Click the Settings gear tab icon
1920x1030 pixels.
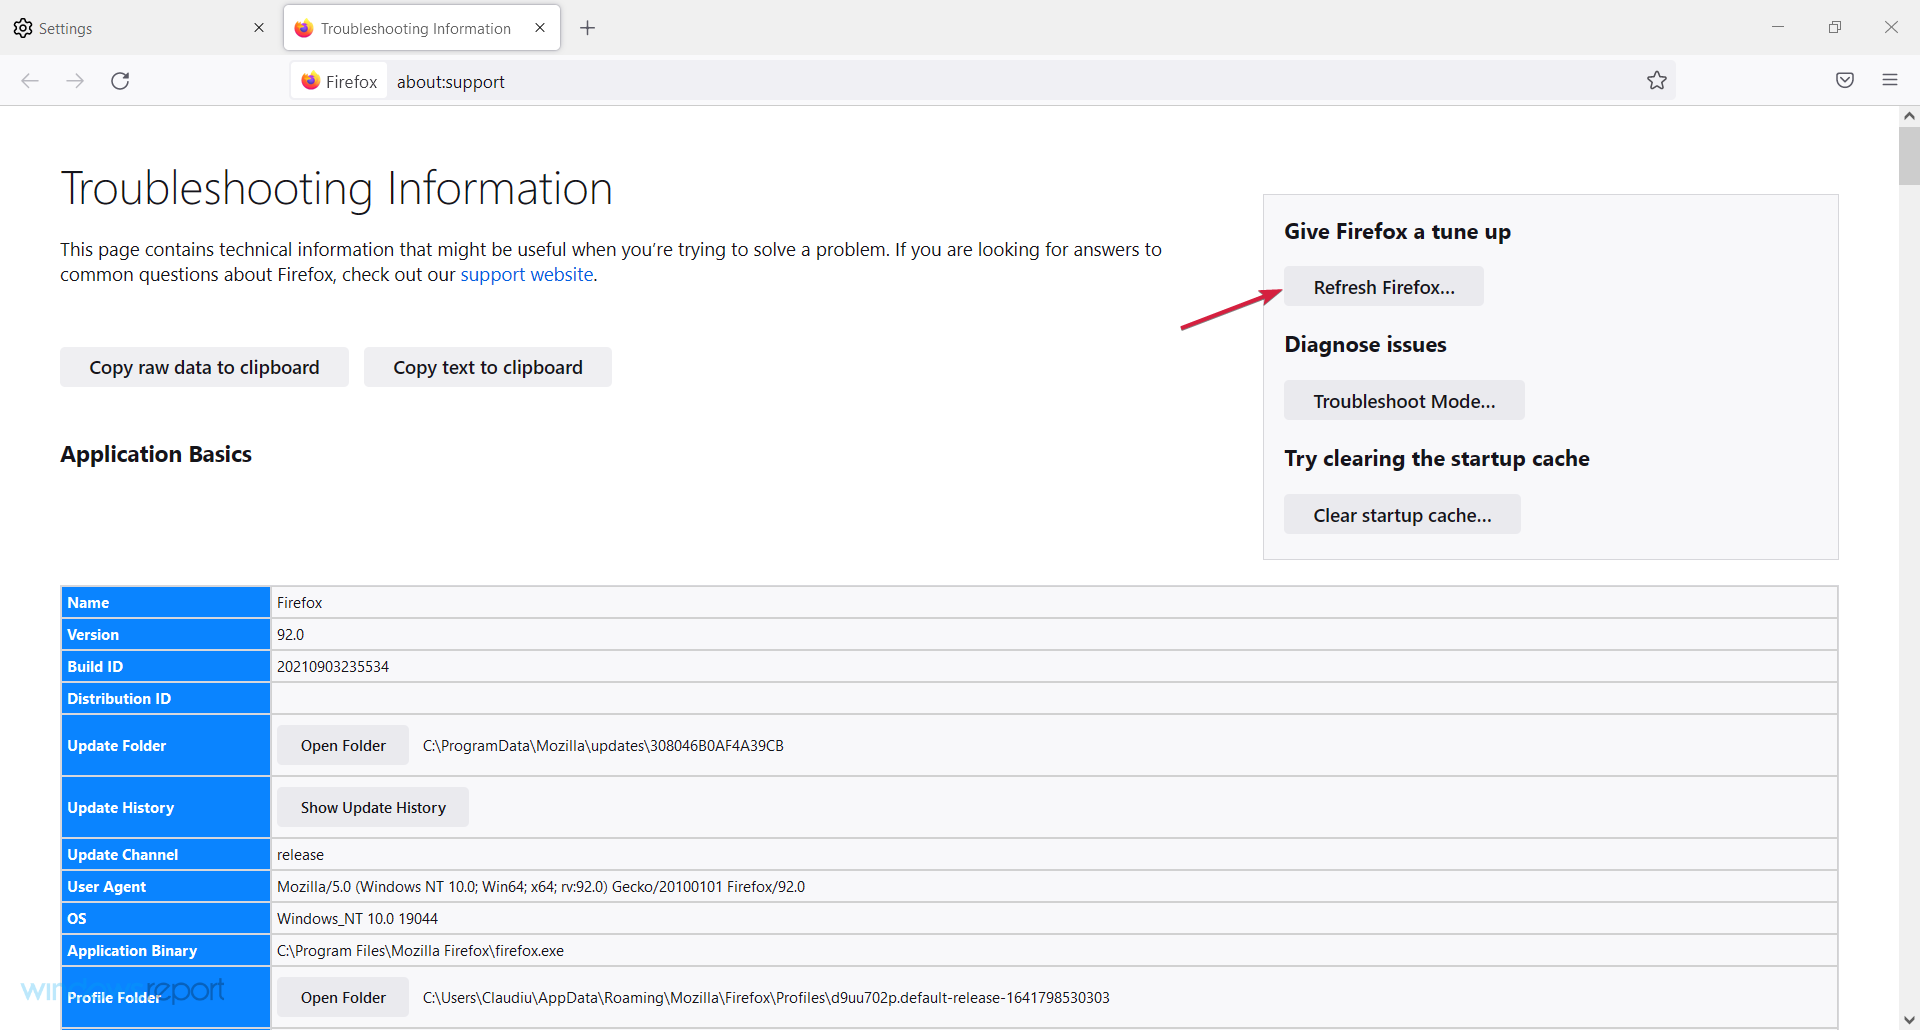(x=23, y=28)
